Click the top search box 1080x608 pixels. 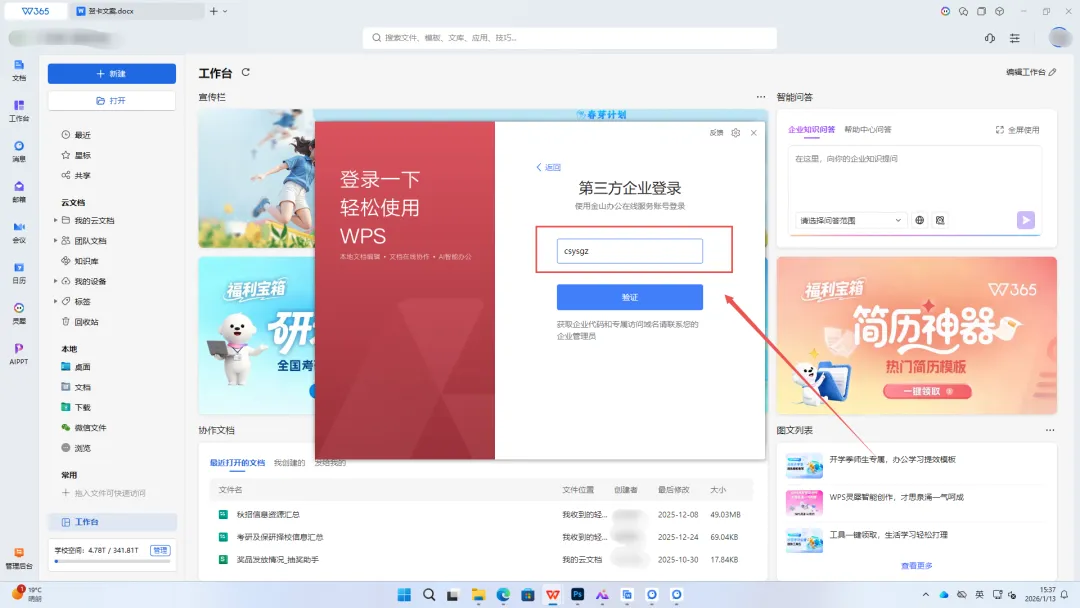[570, 38]
